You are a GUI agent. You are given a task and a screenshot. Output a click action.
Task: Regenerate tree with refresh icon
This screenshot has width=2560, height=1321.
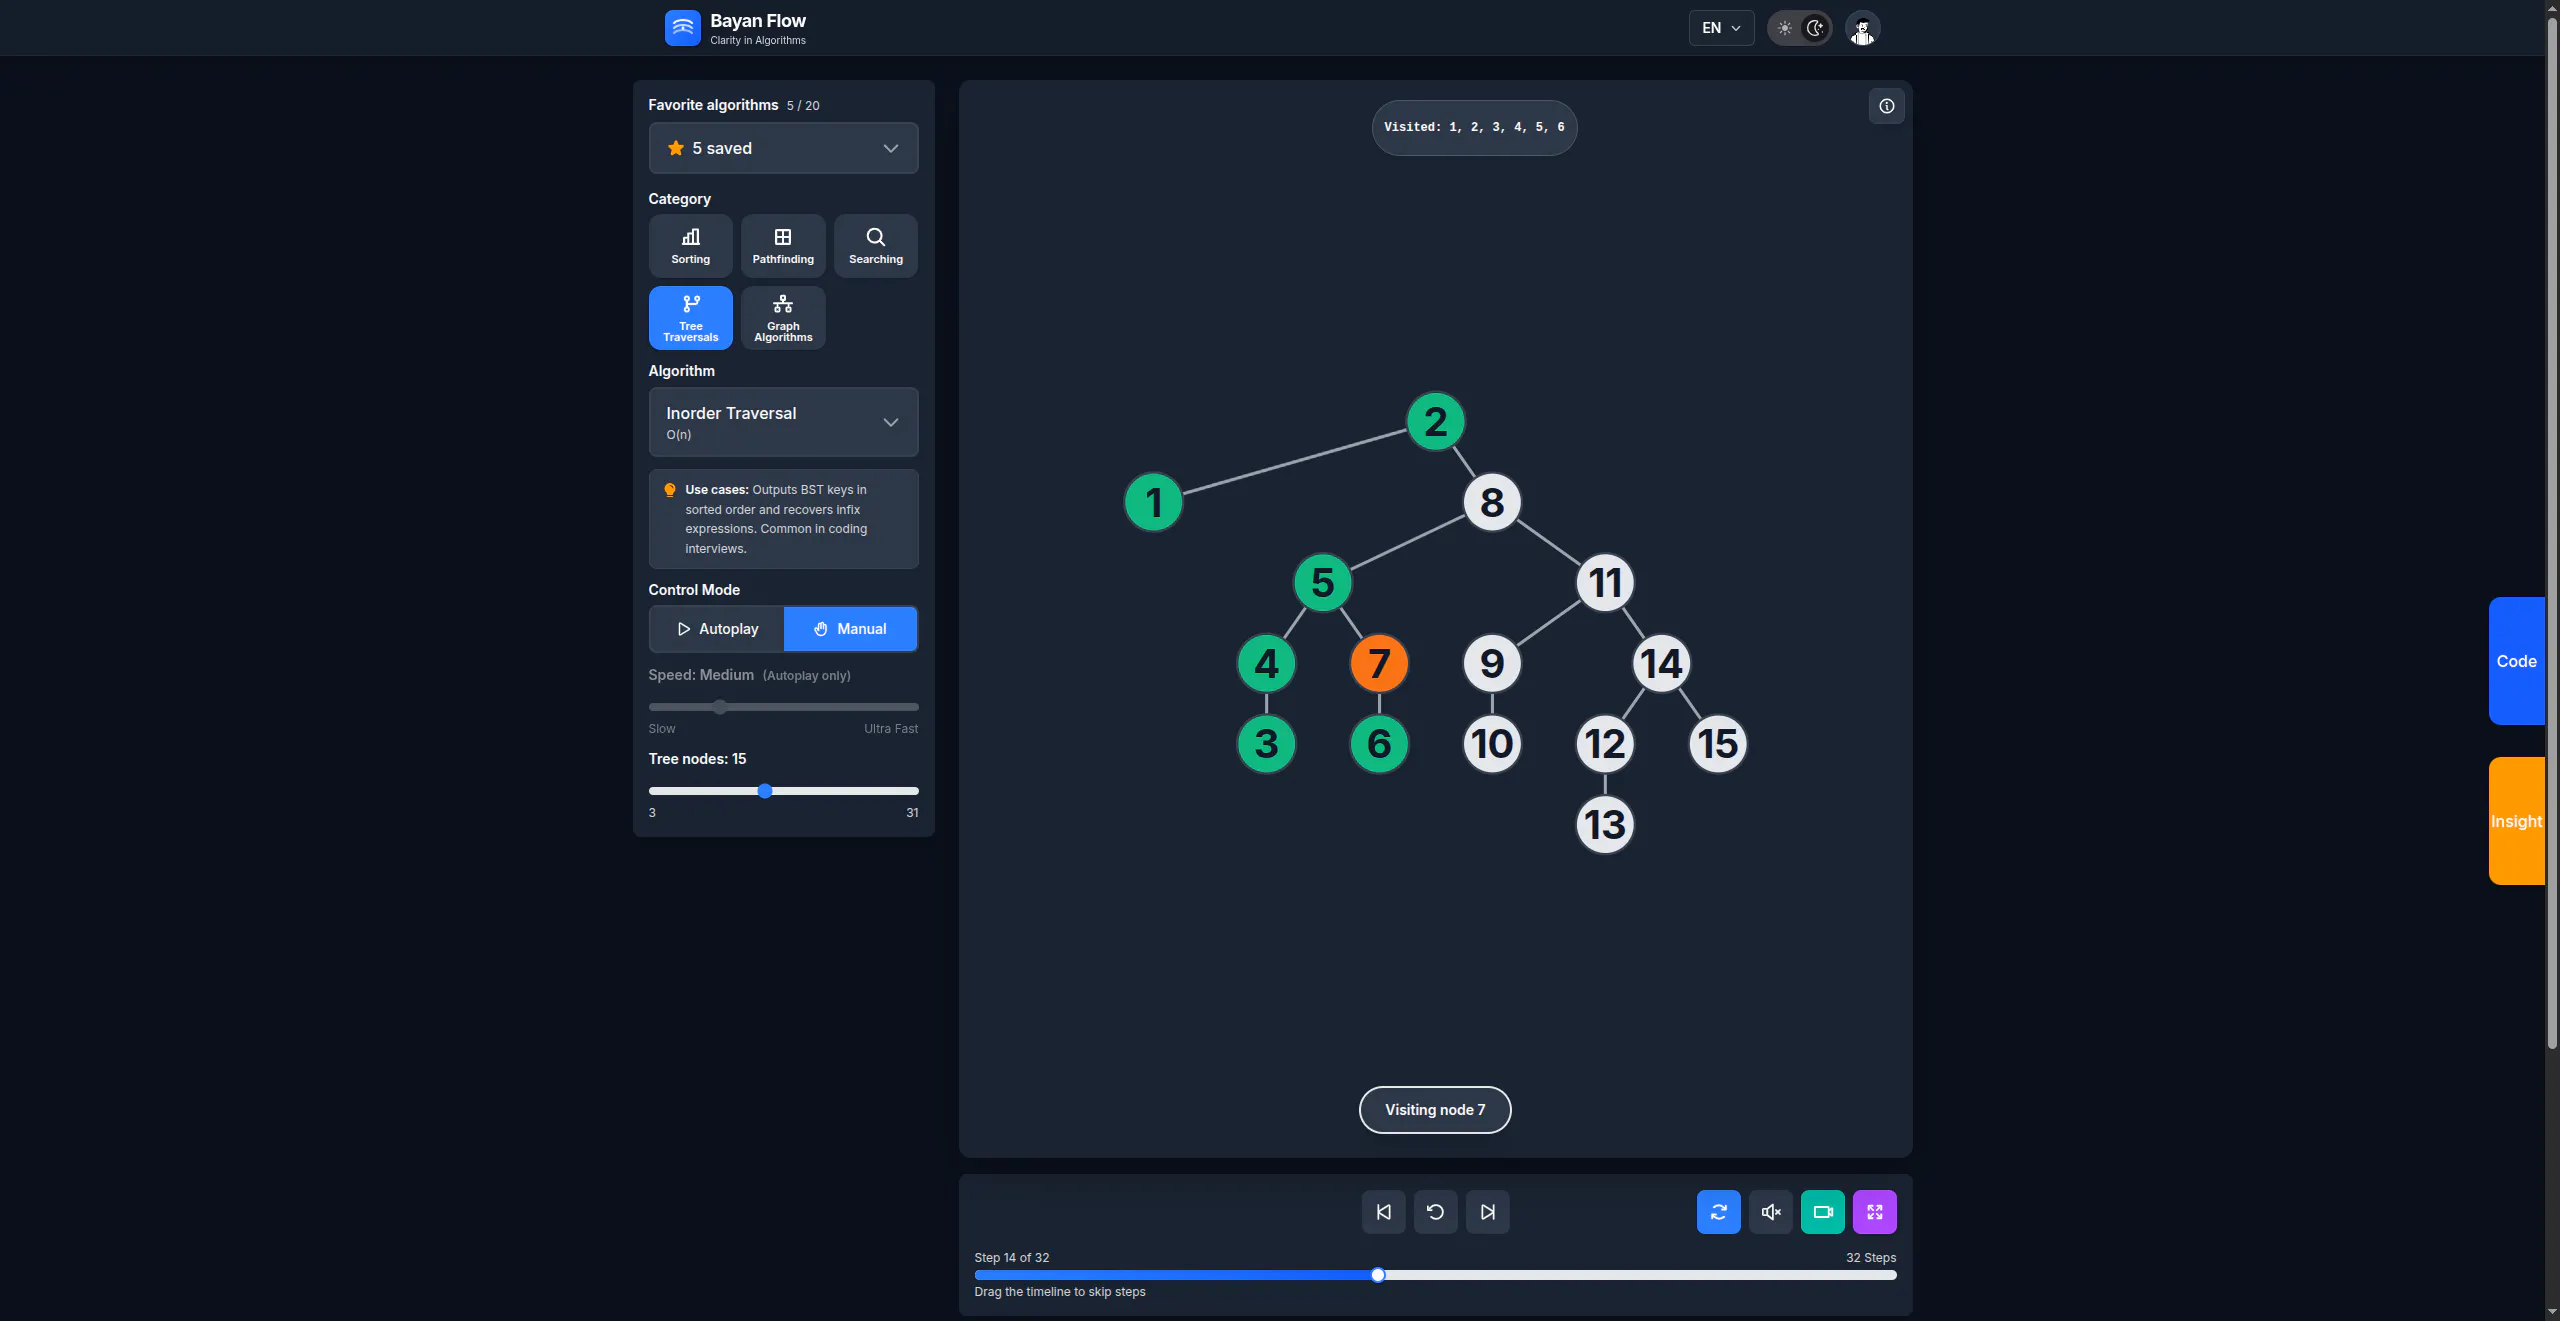click(x=1718, y=1212)
